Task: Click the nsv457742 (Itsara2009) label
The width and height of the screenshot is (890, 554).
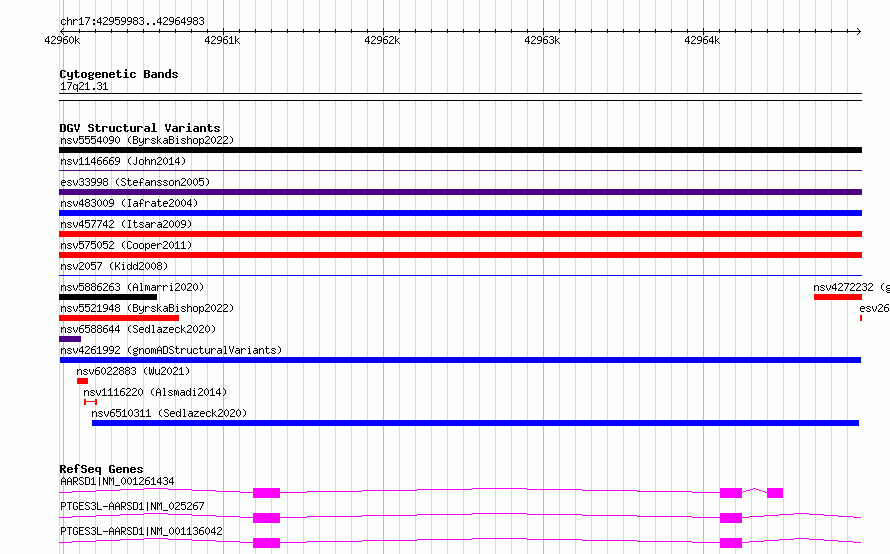Action: (126, 224)
